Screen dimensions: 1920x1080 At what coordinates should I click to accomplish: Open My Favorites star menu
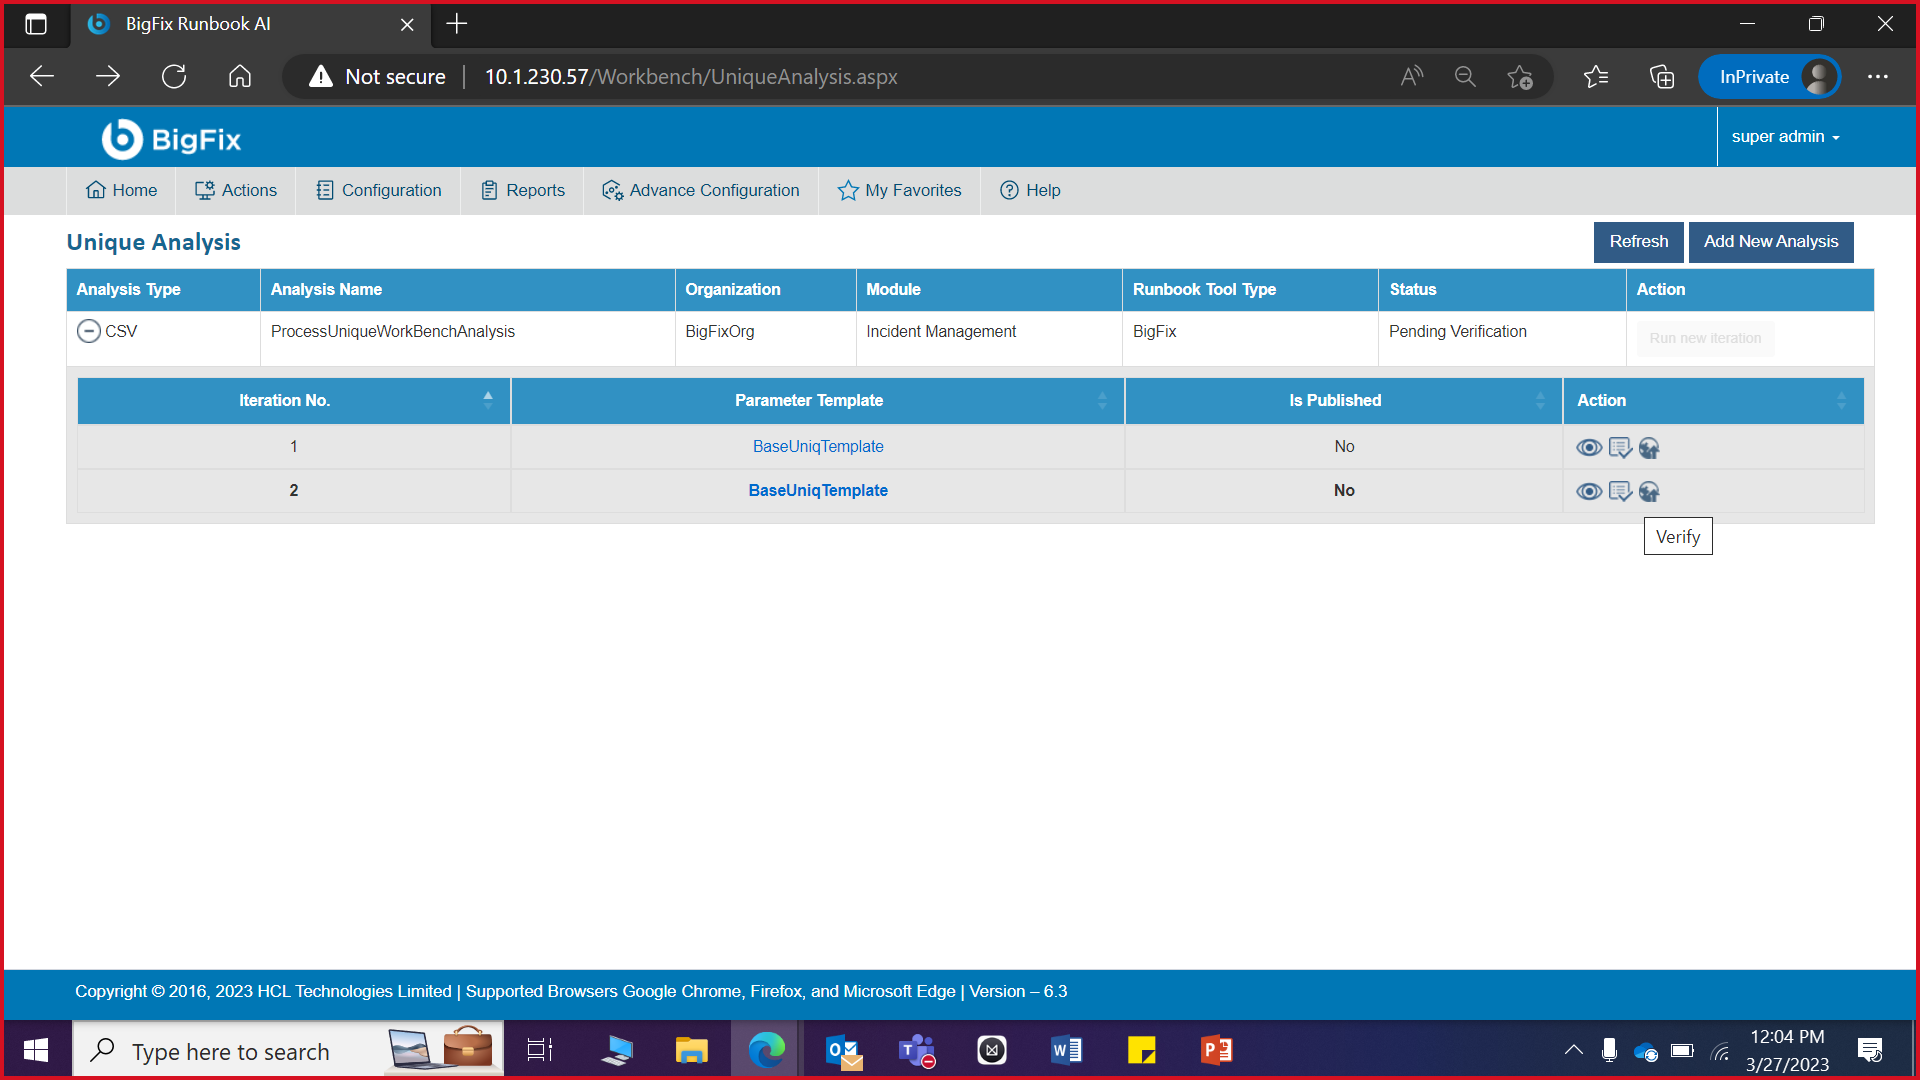coord(899,190)
